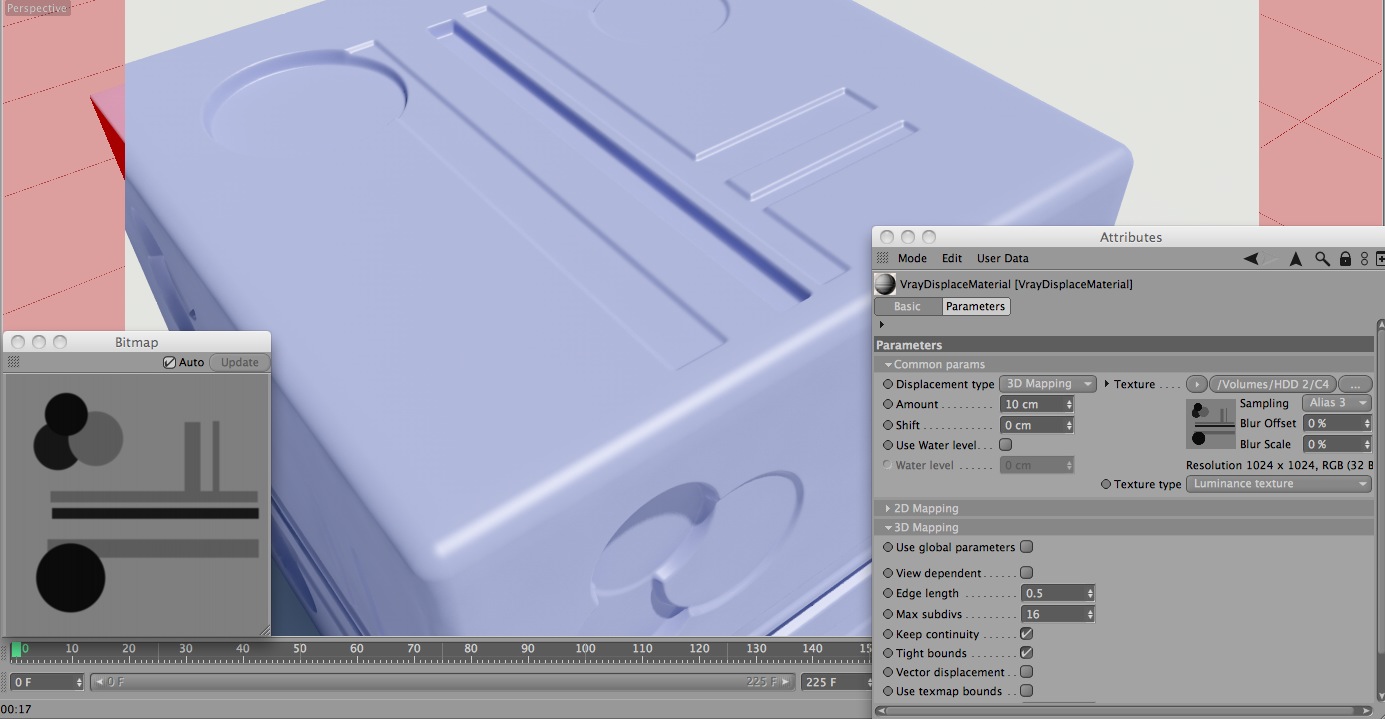Viewport: 1385px width, 719px height.
Task: Click the keyframe circle beside Max subdivs
Action: click(x=888, y=614)
